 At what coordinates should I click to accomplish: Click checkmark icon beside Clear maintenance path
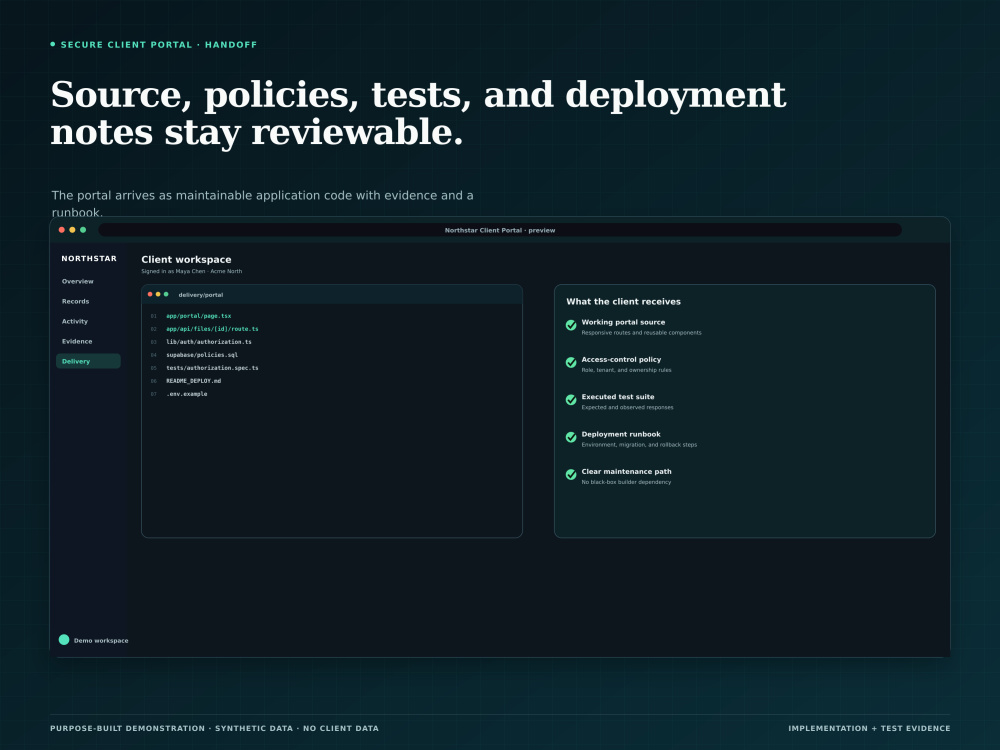click(571, 474)
